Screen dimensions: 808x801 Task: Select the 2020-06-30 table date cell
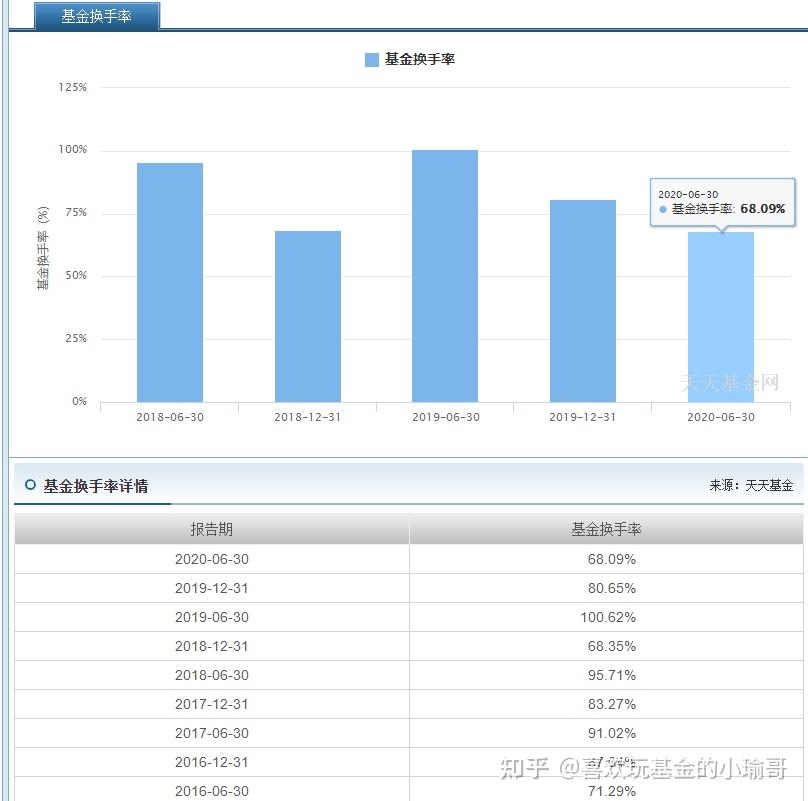coord(212,559)
